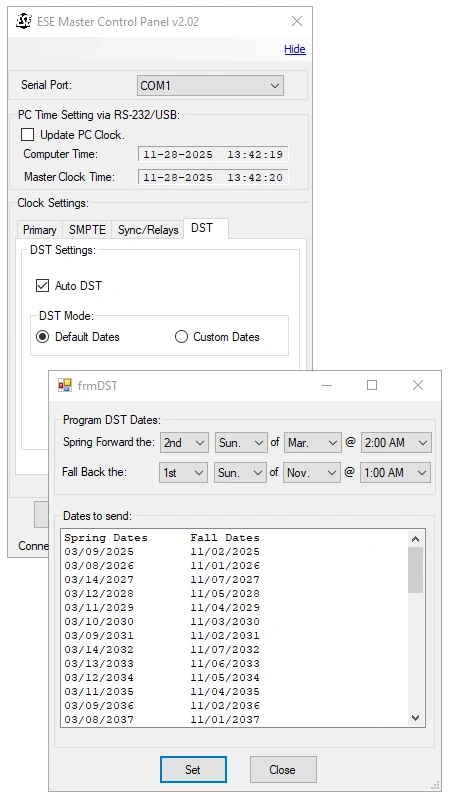This screenshot has width=455, height=793.
Task: Open the Serial Port COM1 dropdown
Action: coord(210,85)
